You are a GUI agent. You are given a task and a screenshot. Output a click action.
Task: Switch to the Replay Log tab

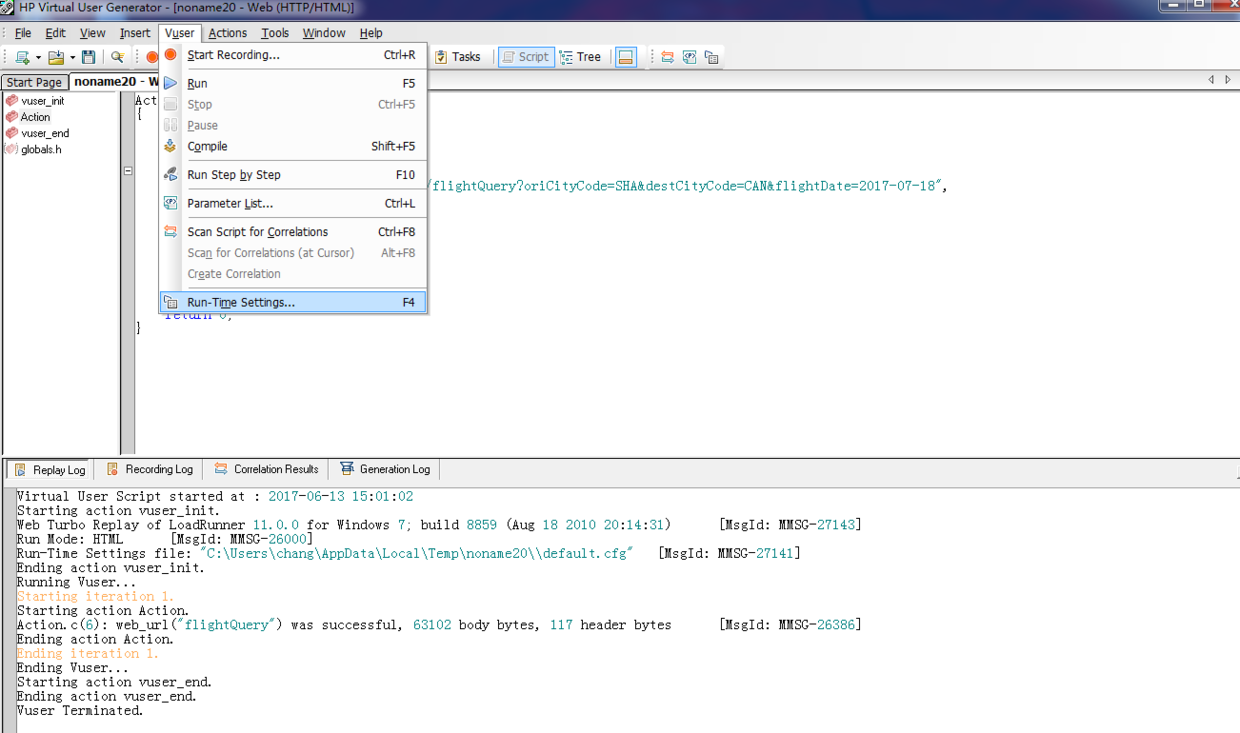pos(49,469)
